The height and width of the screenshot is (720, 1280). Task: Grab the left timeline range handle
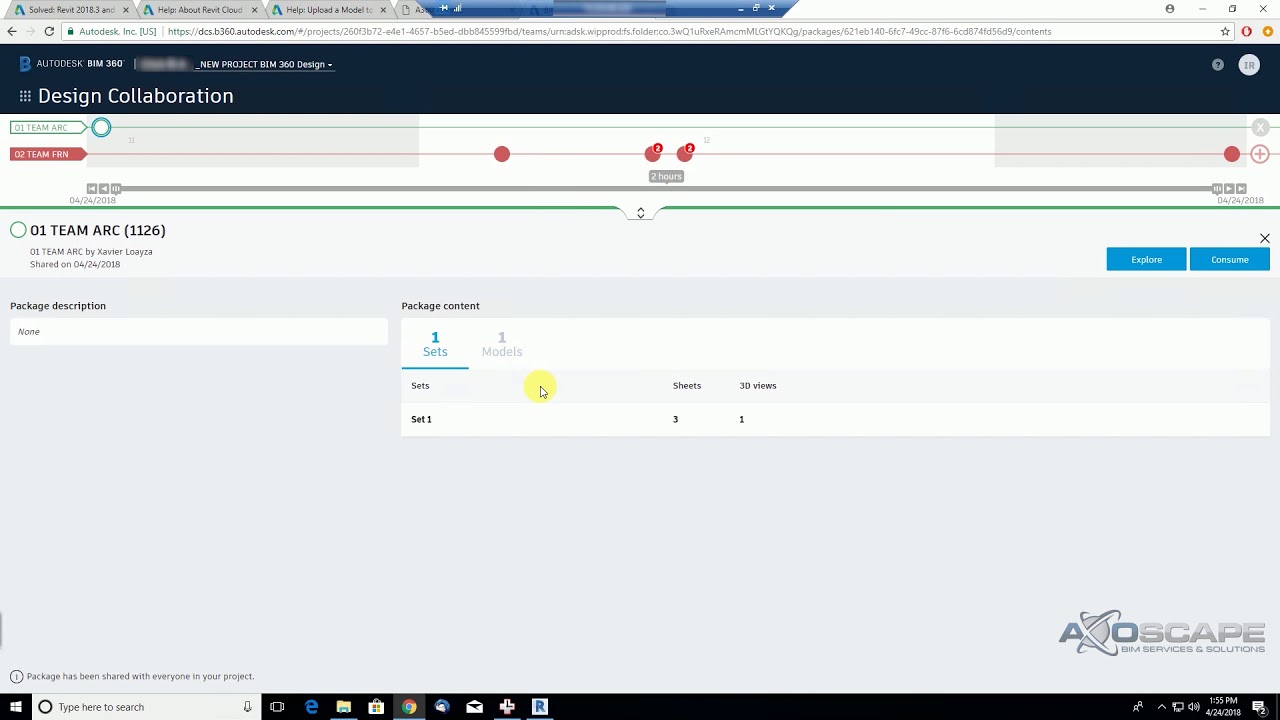(116, 188)
